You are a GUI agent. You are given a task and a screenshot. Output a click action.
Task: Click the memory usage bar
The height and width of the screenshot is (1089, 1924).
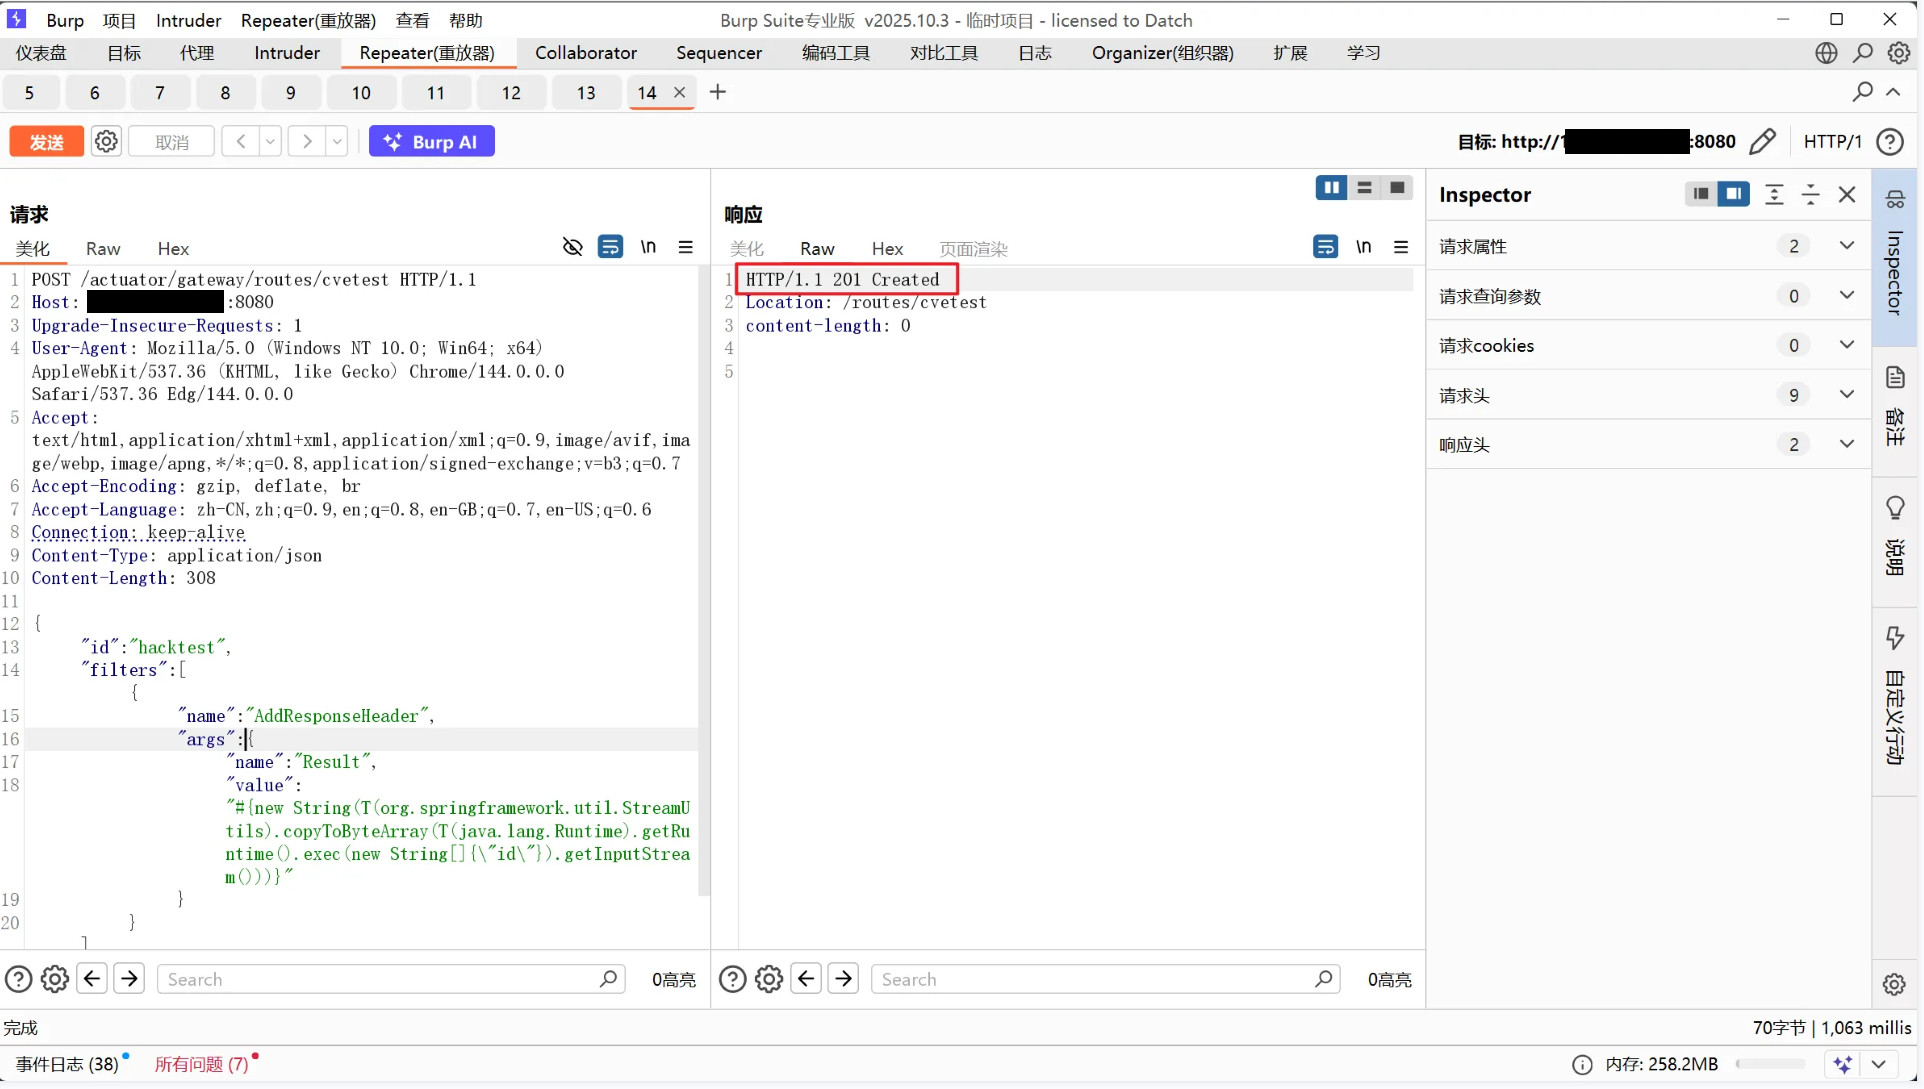1771,1065
